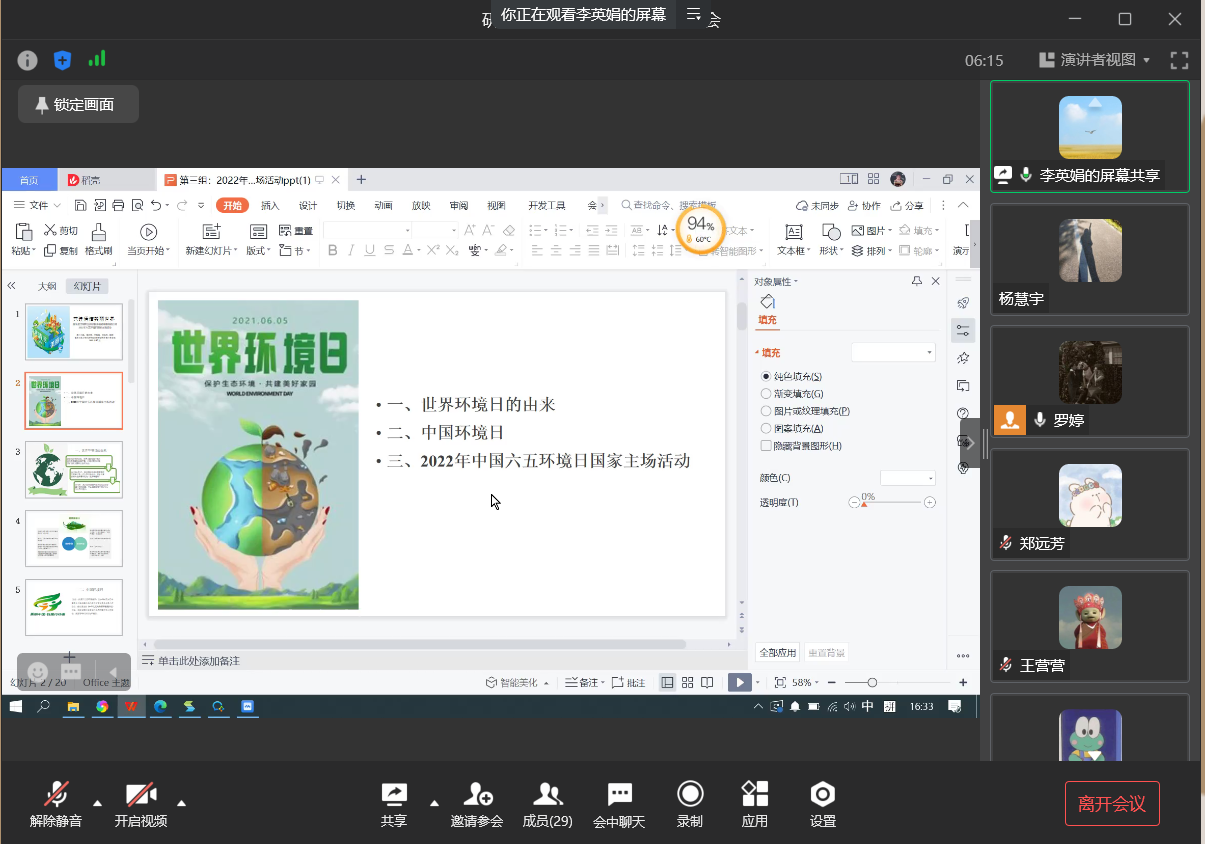Click the red 离开会议 button
The height and width of the screenshot is (844, 1205).
click(1112, 803)
